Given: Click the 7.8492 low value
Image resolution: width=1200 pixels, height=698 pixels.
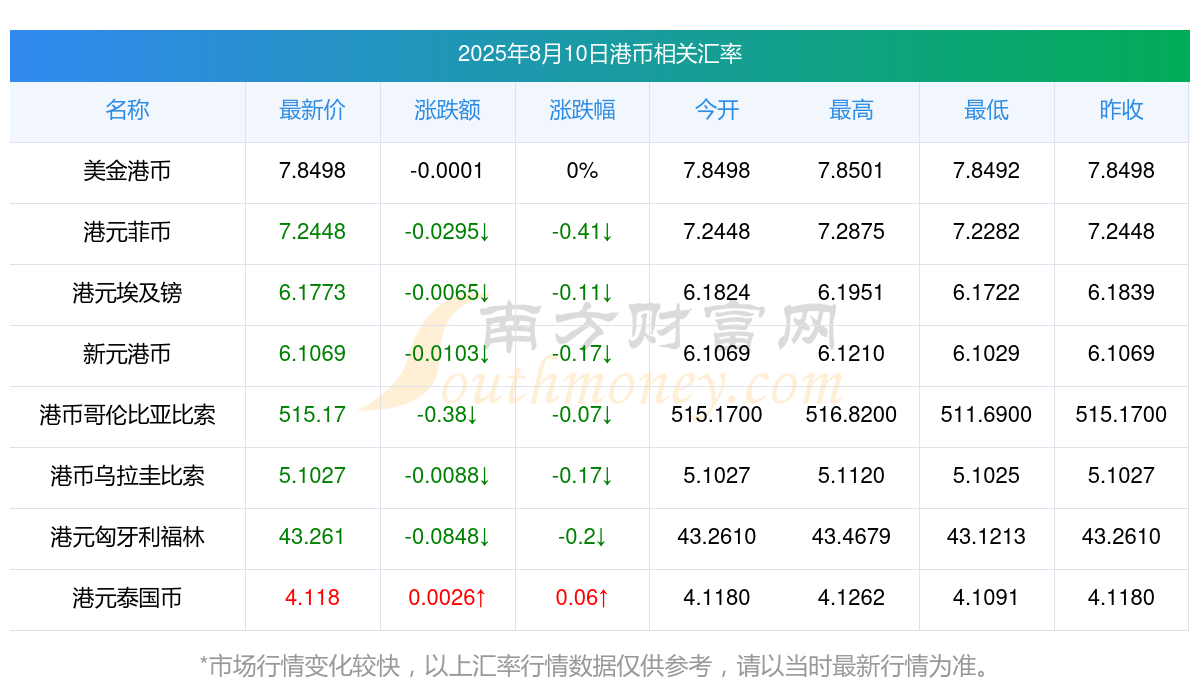Looking at the screenshot, I should pos(986,171).
